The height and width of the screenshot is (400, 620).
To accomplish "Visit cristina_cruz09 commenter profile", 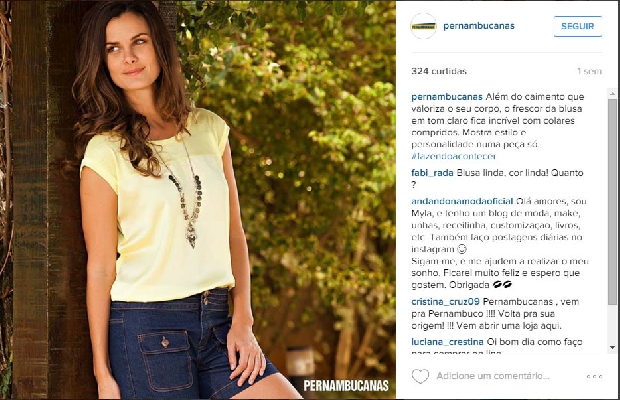I will pyautogui.click(x=445, y=302).
